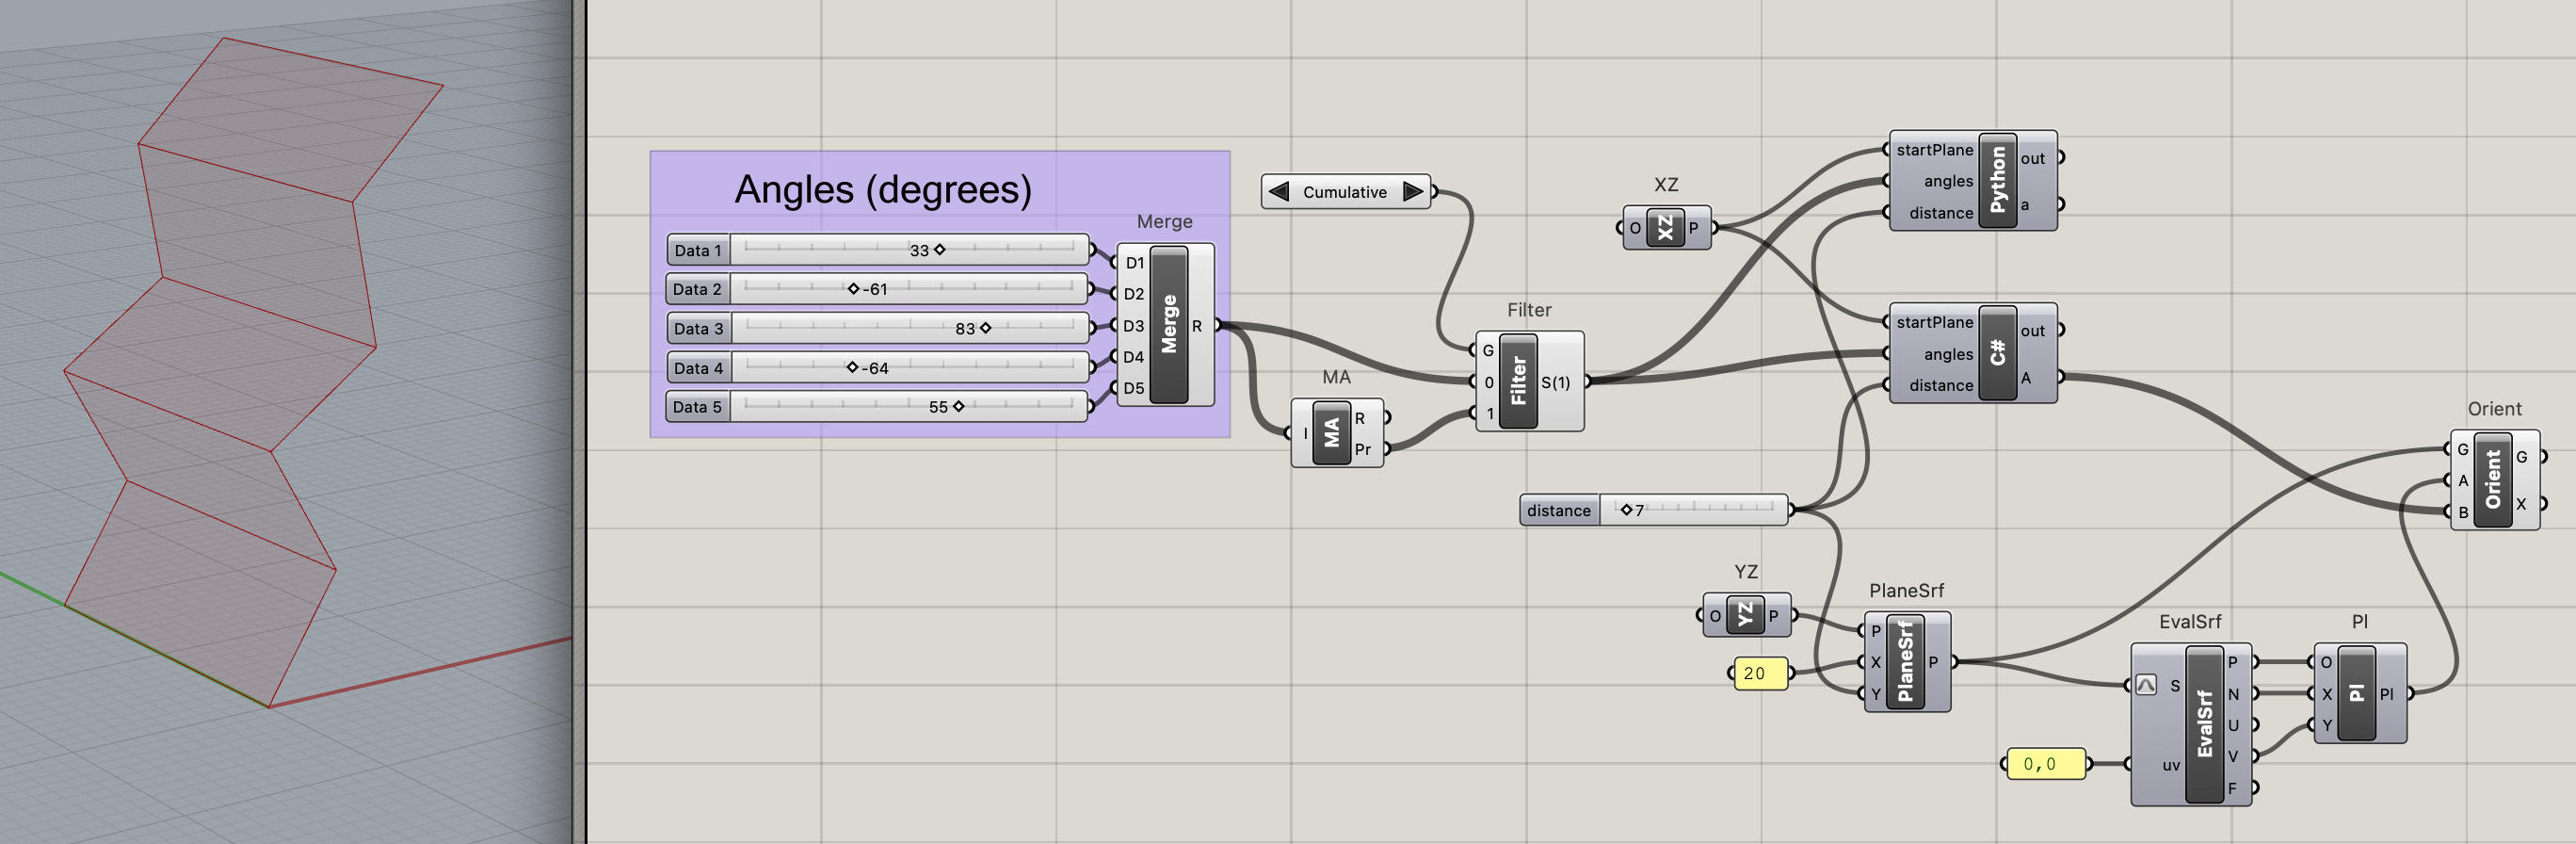Click the A output on the C# component
This screenshot has width=2576, height=844.
tap(2028, 378)
